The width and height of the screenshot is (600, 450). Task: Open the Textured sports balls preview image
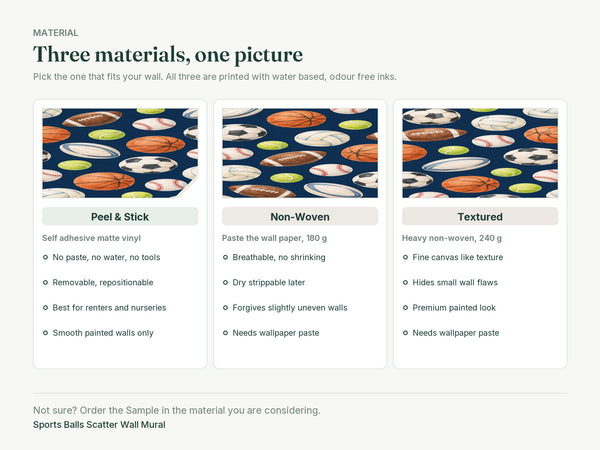click(x=480, y=153)
